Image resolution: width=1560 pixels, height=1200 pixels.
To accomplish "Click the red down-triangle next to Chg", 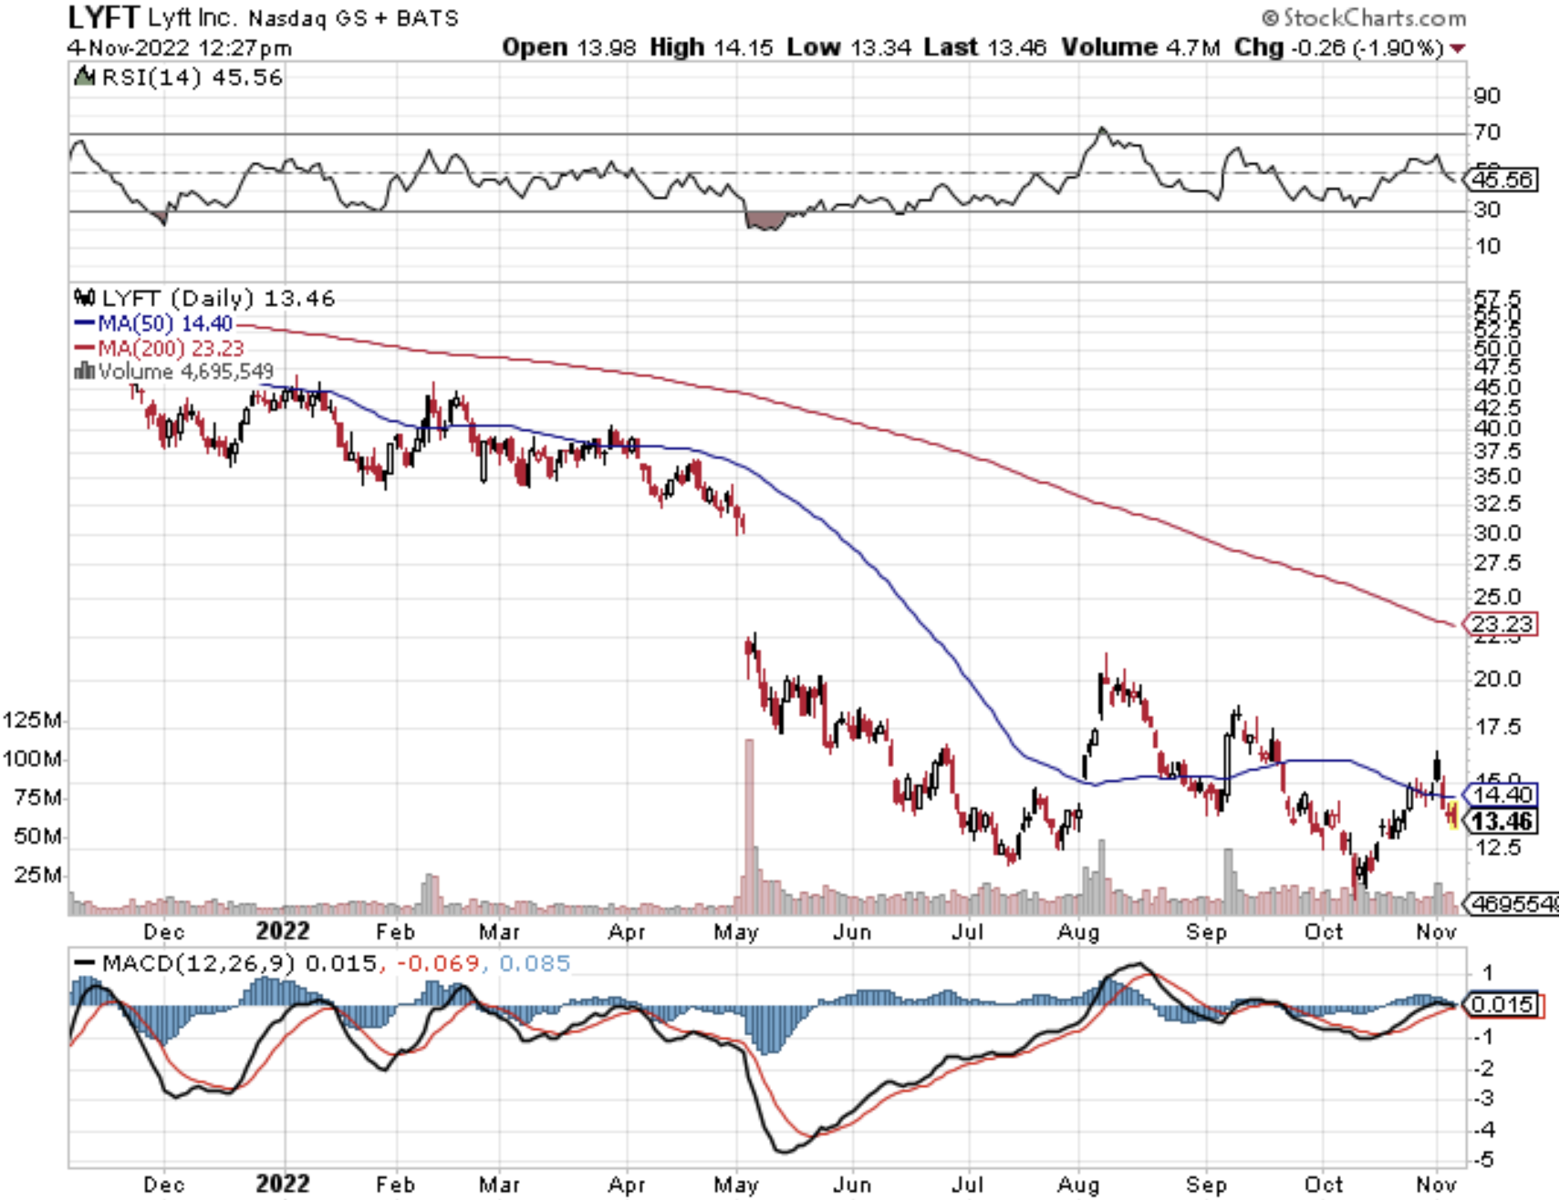I will click(1457, 48).
